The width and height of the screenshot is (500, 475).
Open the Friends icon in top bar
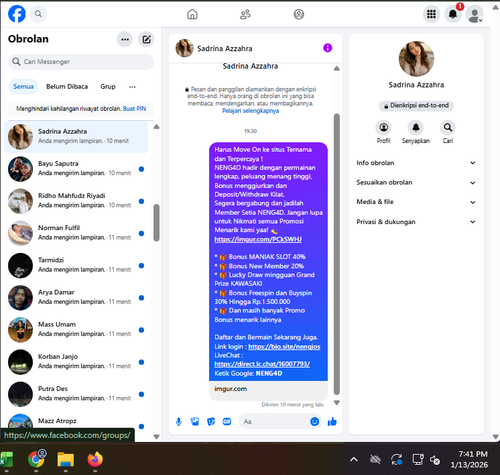(x=245, y=14)
